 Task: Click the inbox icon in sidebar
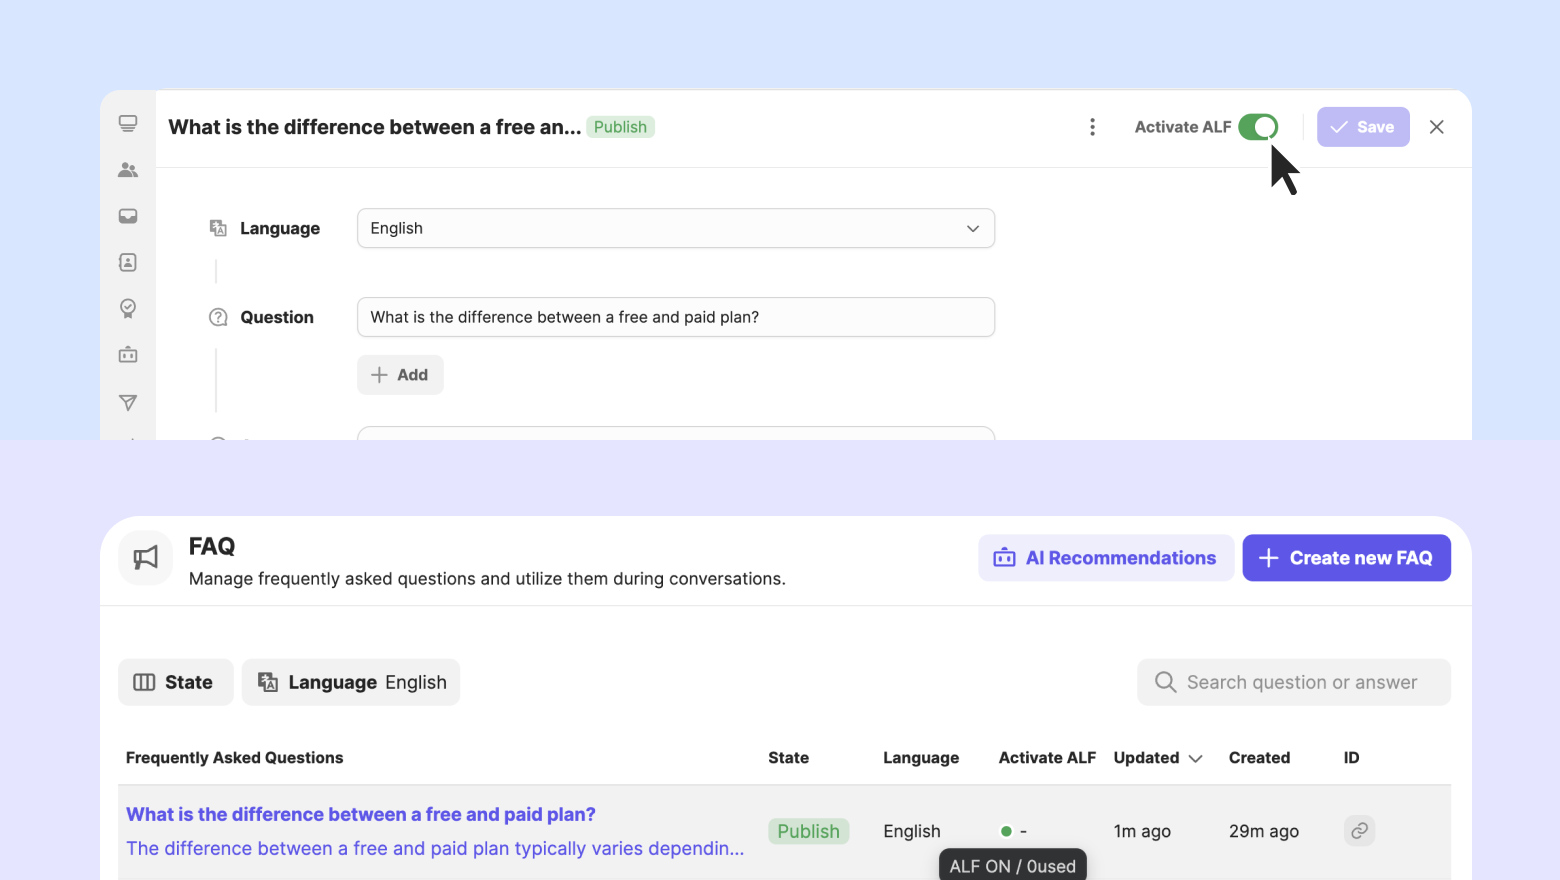coord(128,216)
